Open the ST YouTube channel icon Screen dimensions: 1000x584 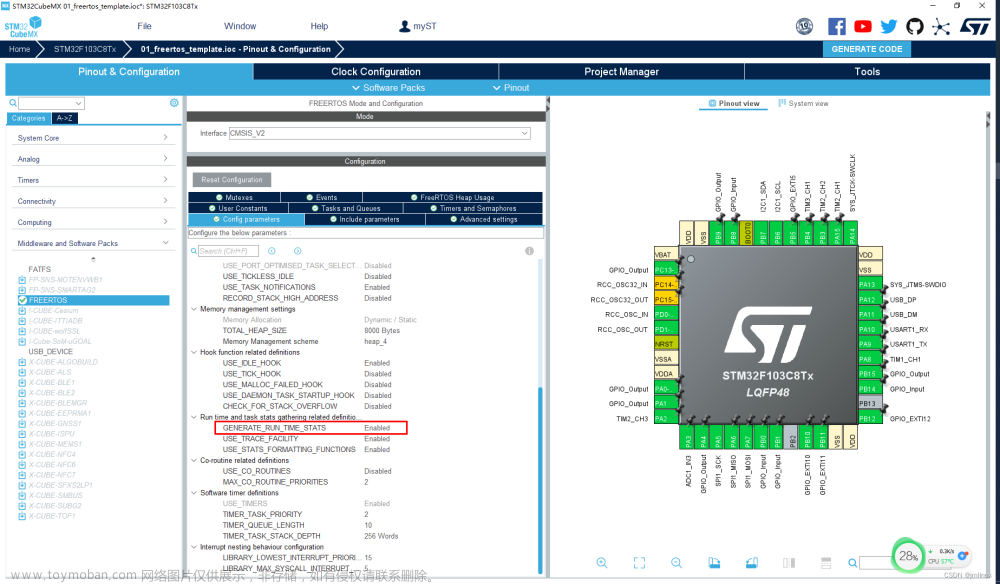(x=863, y=26)
